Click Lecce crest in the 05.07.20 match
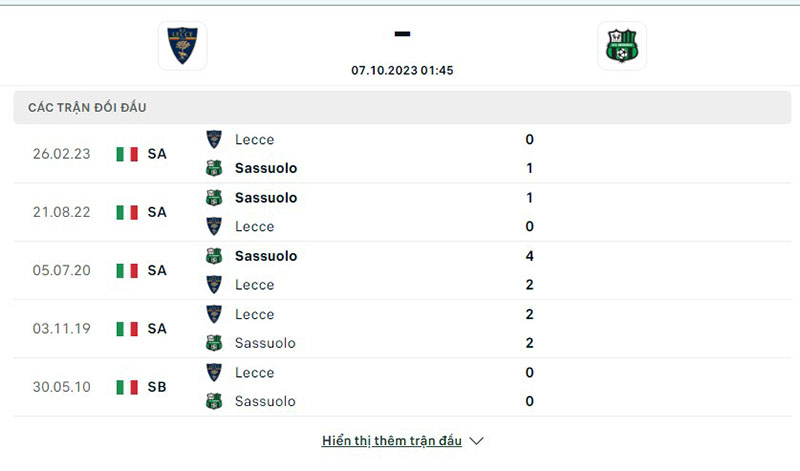This screenshot has width=800, height=471. click(x=214, y=285)
